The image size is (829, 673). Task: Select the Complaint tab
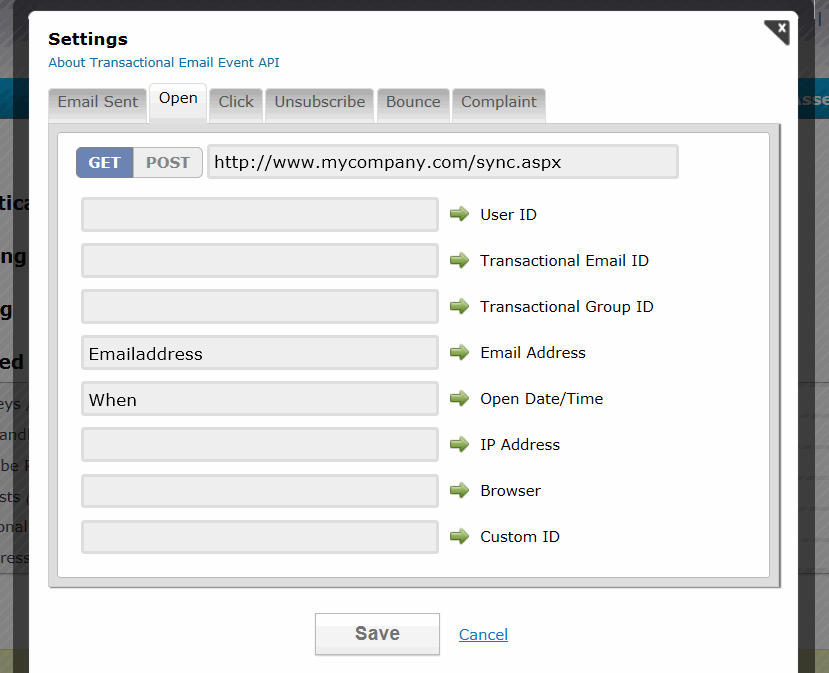coord(498,101)
